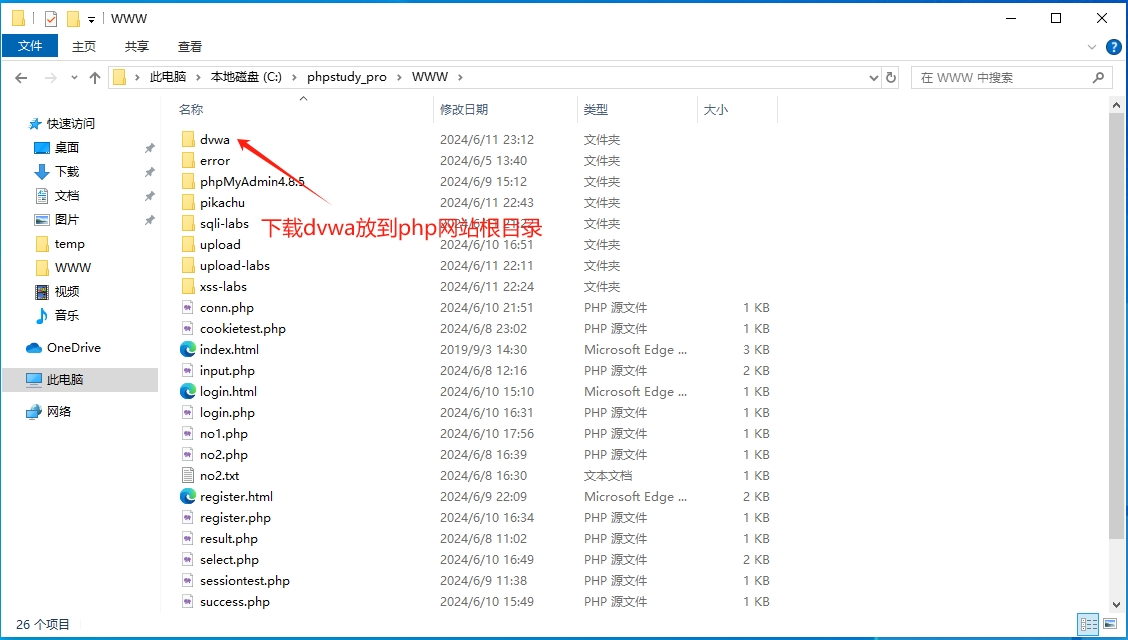
Task: Expand the 此电脑 breadcrumb chevron
Action: [198, 77]
